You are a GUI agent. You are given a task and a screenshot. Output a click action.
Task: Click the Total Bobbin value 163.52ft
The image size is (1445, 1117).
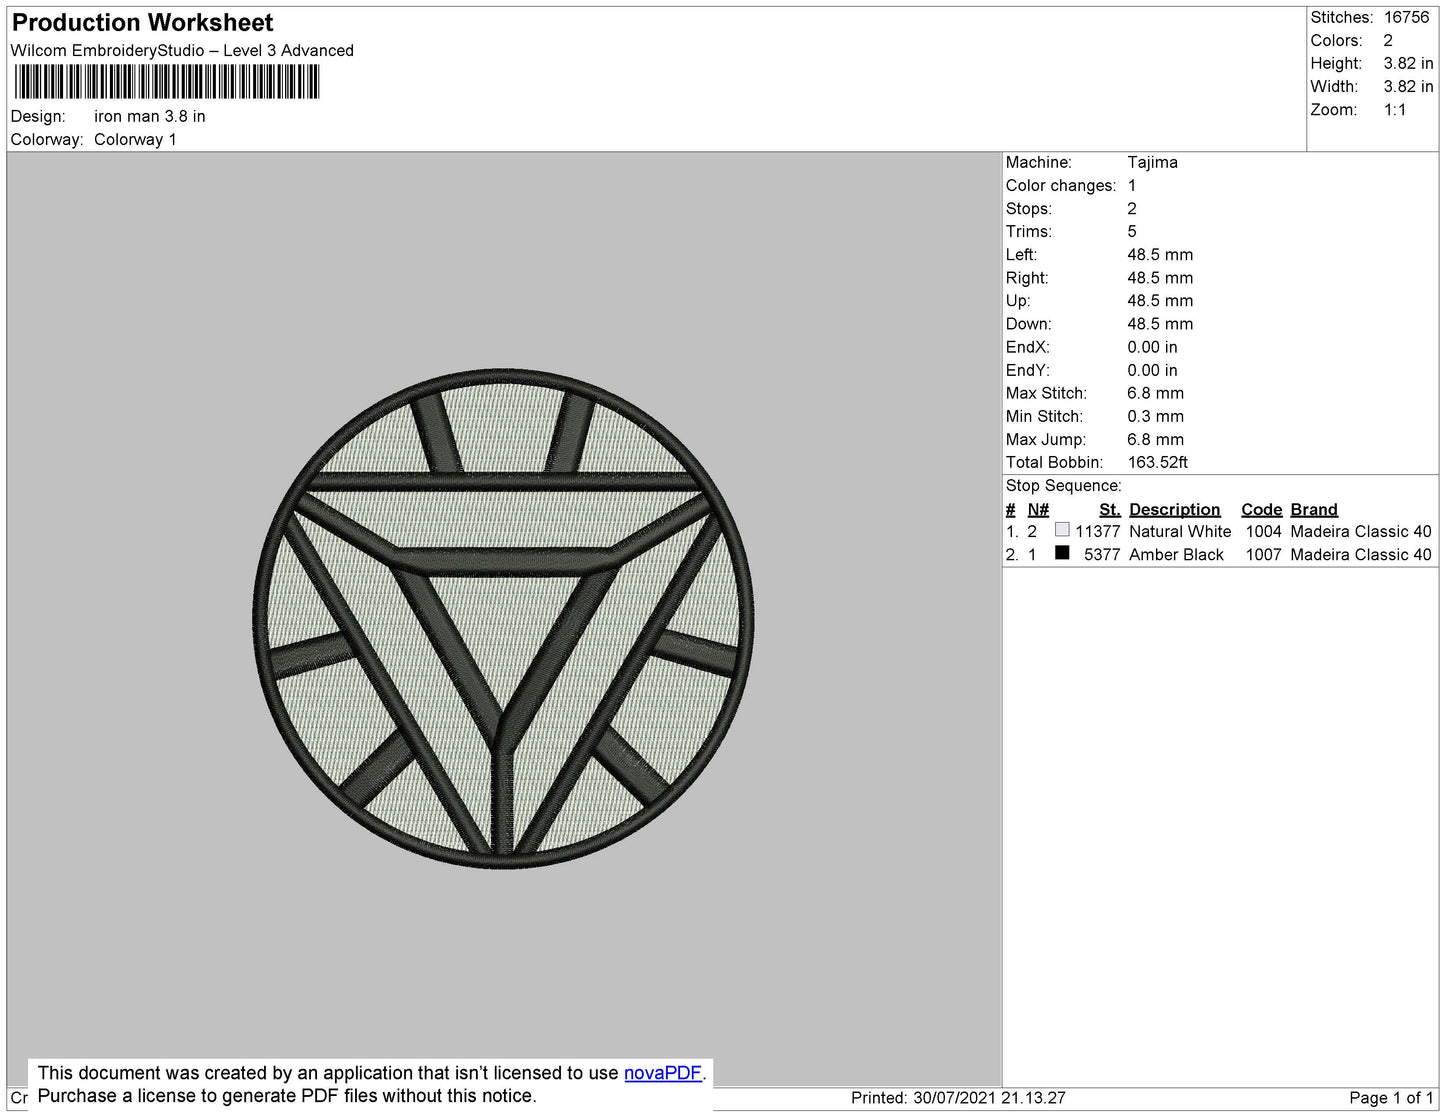pyautogui.click(x=1158, y=463)
